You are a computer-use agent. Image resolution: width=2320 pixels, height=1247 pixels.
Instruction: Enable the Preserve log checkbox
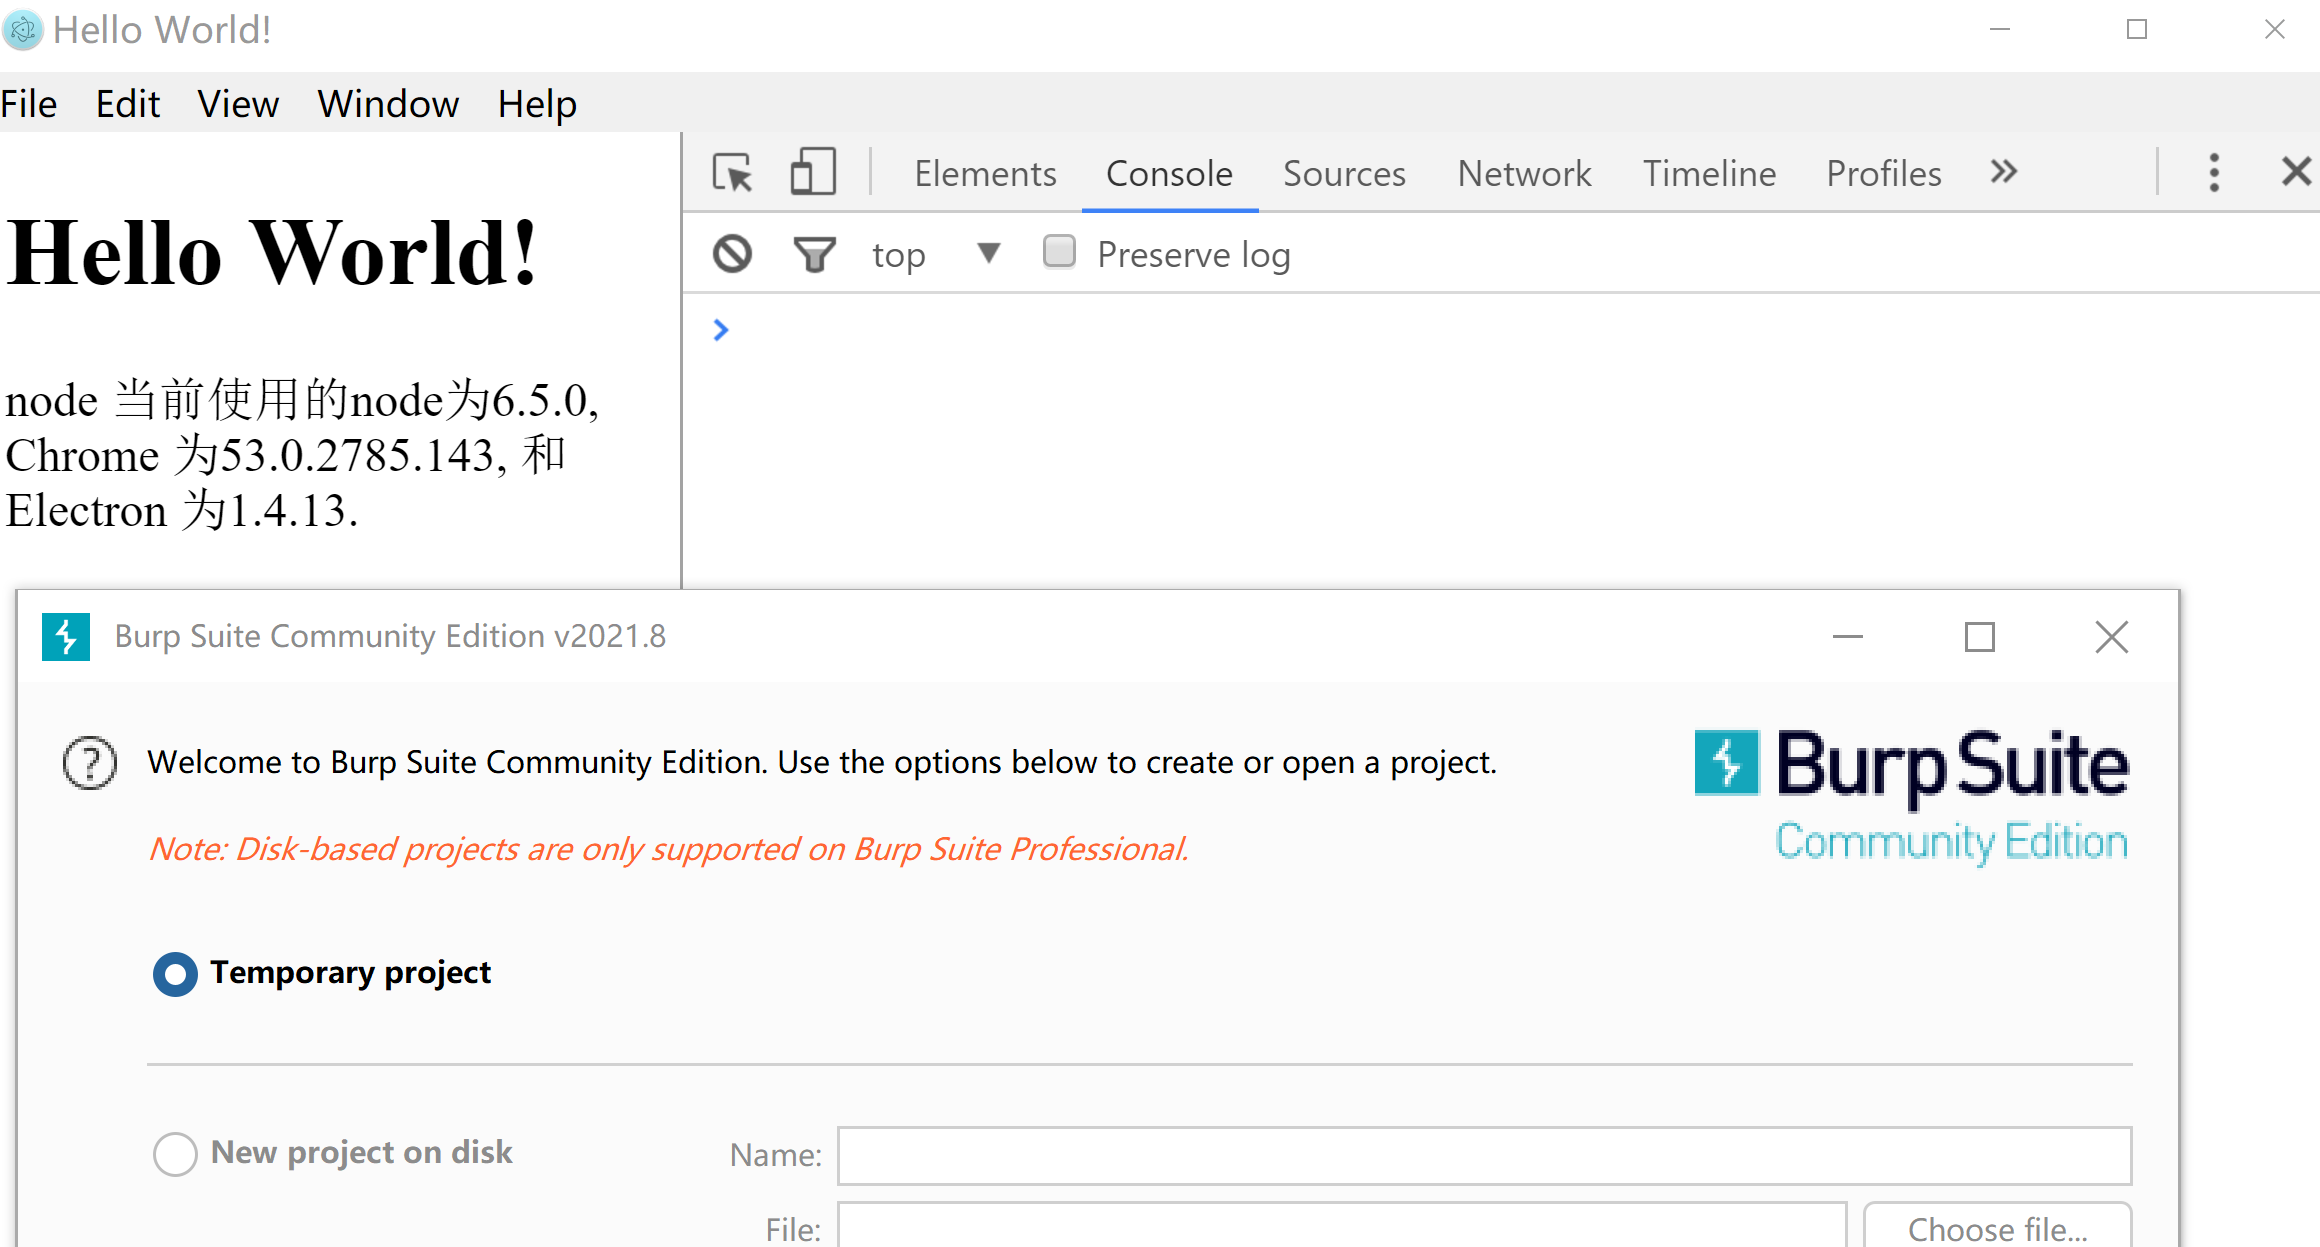(1059, 252)
